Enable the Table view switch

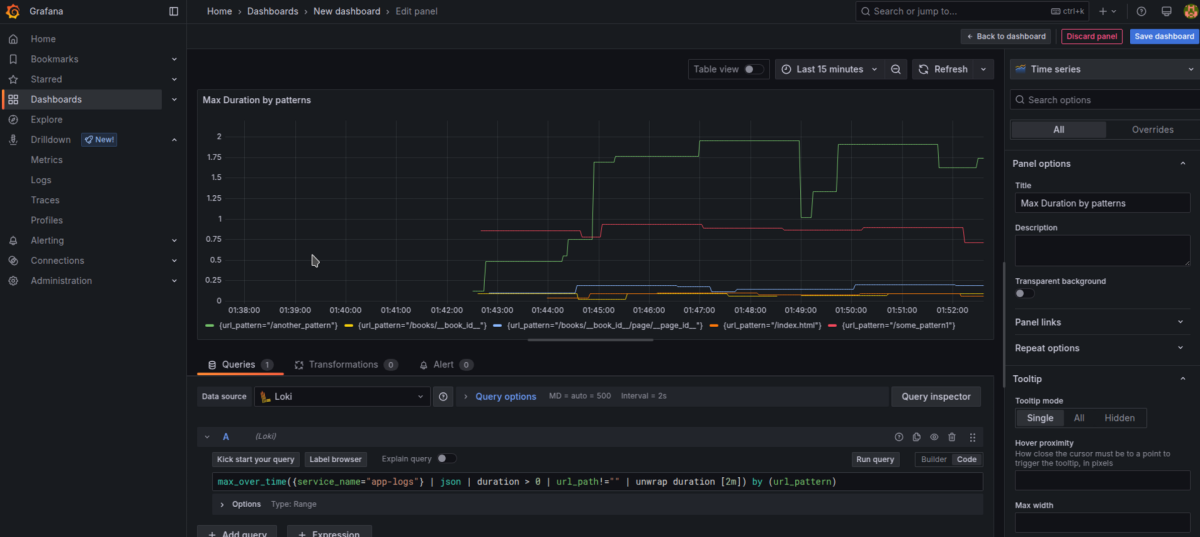[755, 69]
